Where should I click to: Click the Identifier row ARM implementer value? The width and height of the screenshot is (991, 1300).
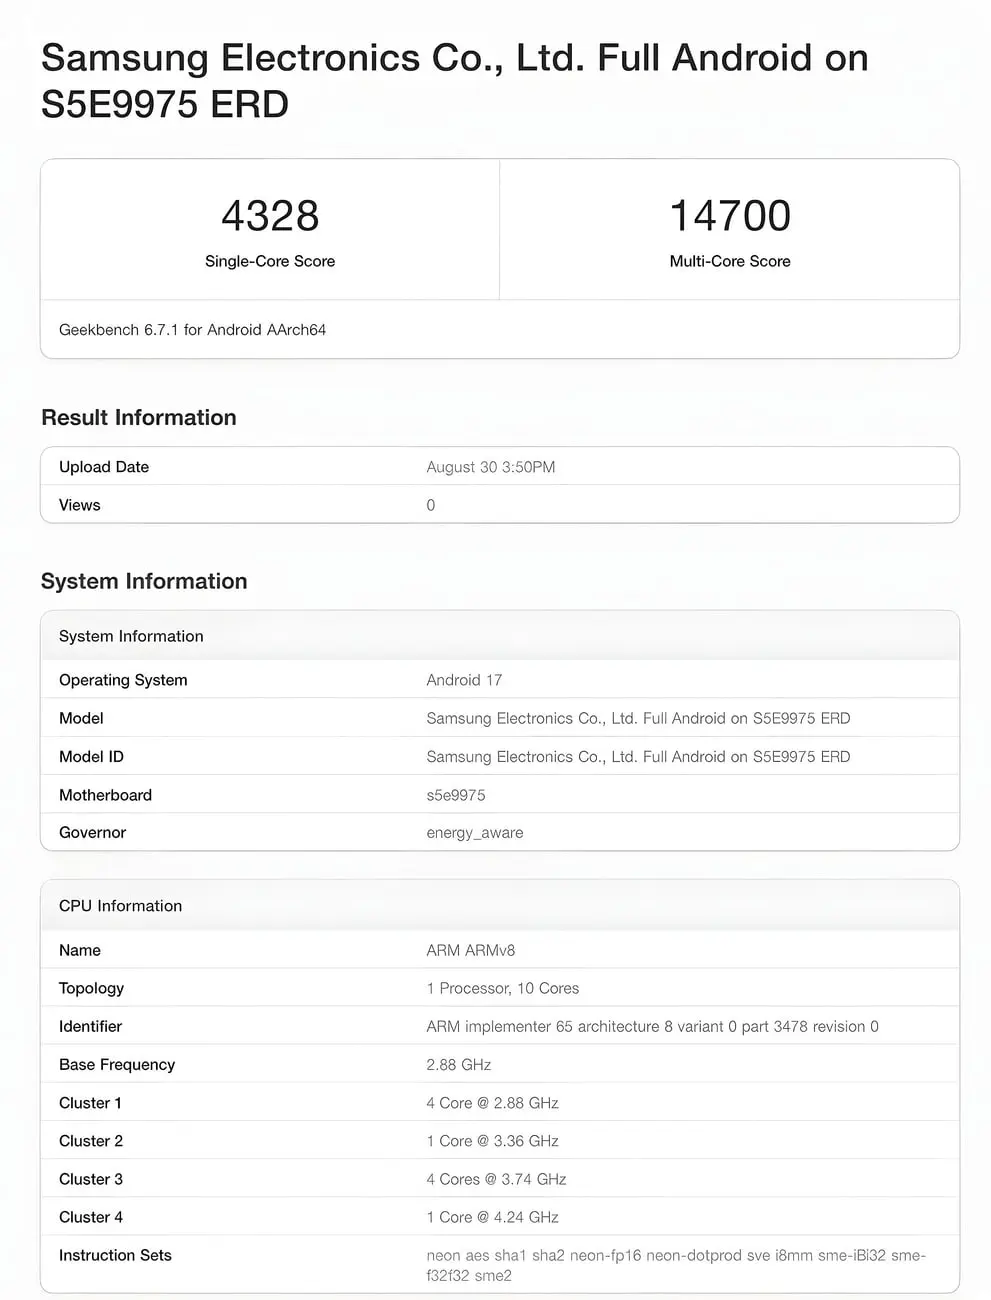[653, 1026]
